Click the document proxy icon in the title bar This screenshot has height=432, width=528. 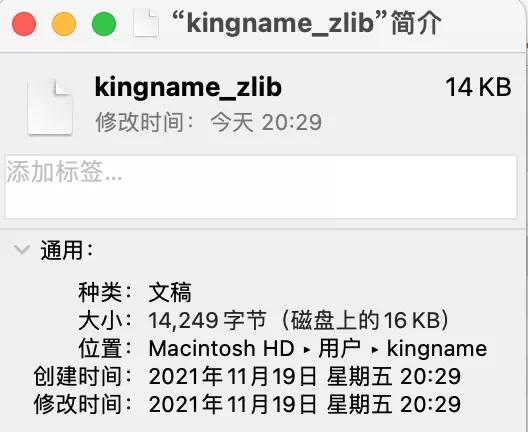tap(146, 24)
